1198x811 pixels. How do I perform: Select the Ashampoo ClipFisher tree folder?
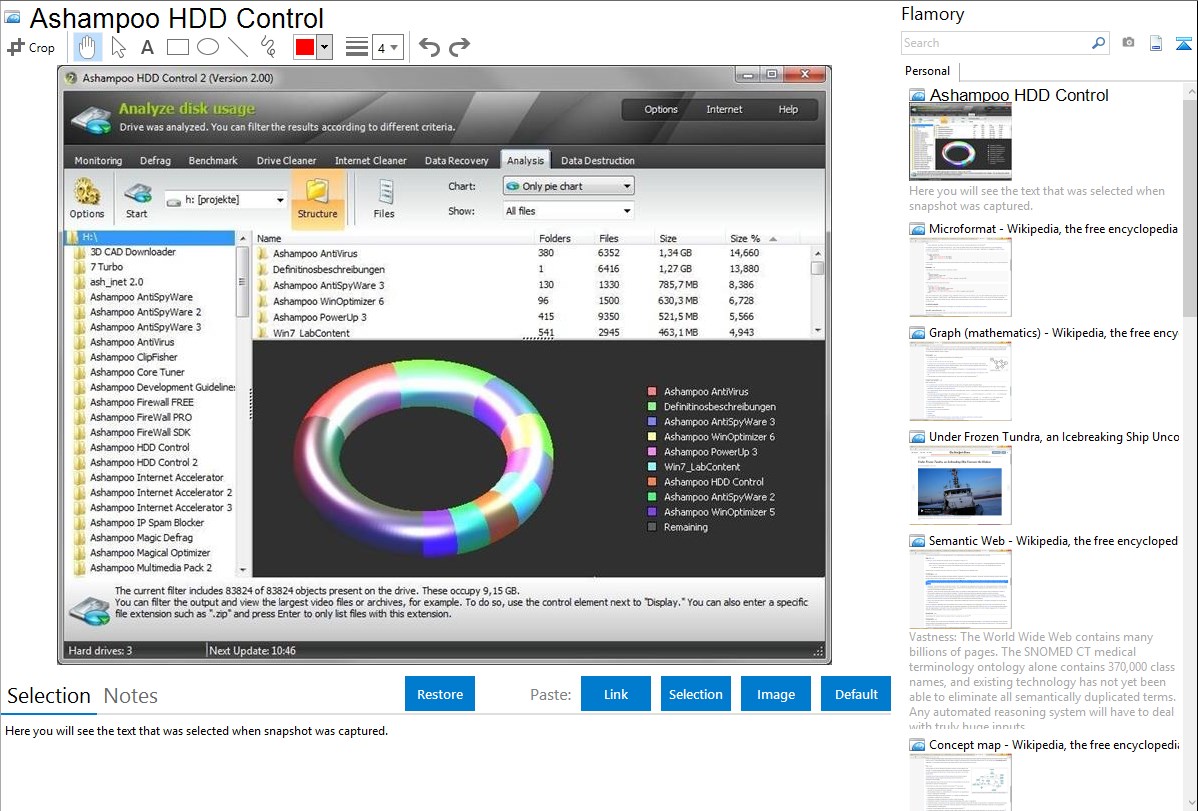pyautogui.click(x=134, y=357)
